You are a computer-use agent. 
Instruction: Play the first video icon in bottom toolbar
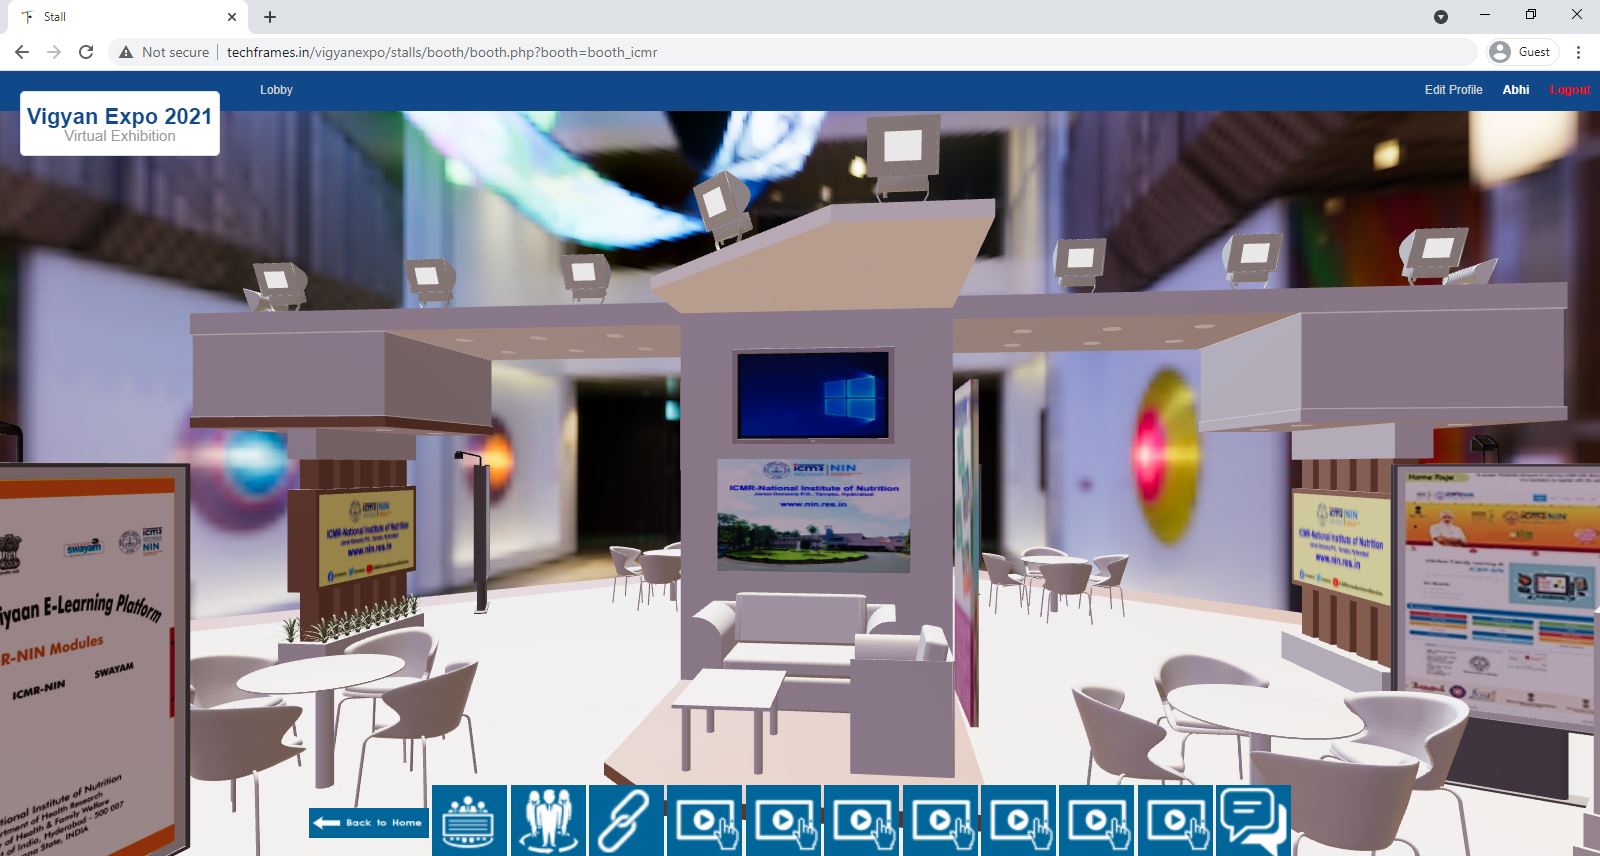coord(705,821)
